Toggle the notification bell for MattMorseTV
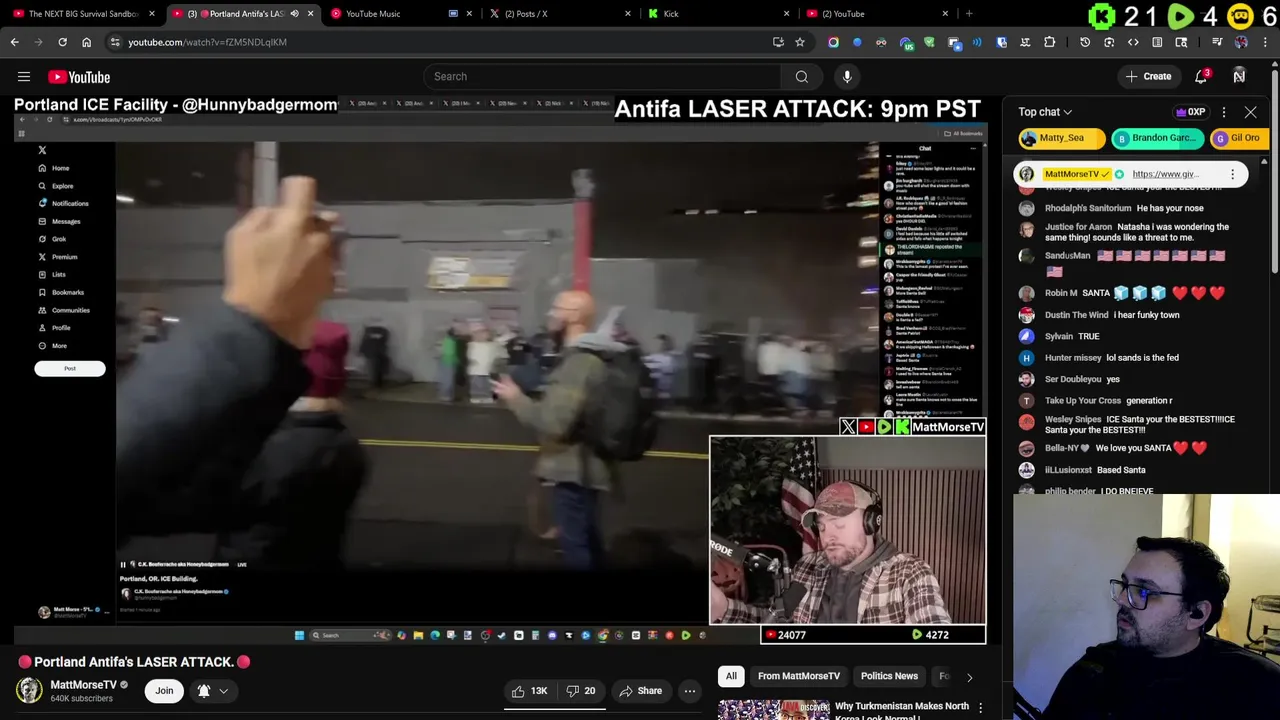Image resolution: width=1280 pixels, height=720 pixels. [x=204, y=691]
